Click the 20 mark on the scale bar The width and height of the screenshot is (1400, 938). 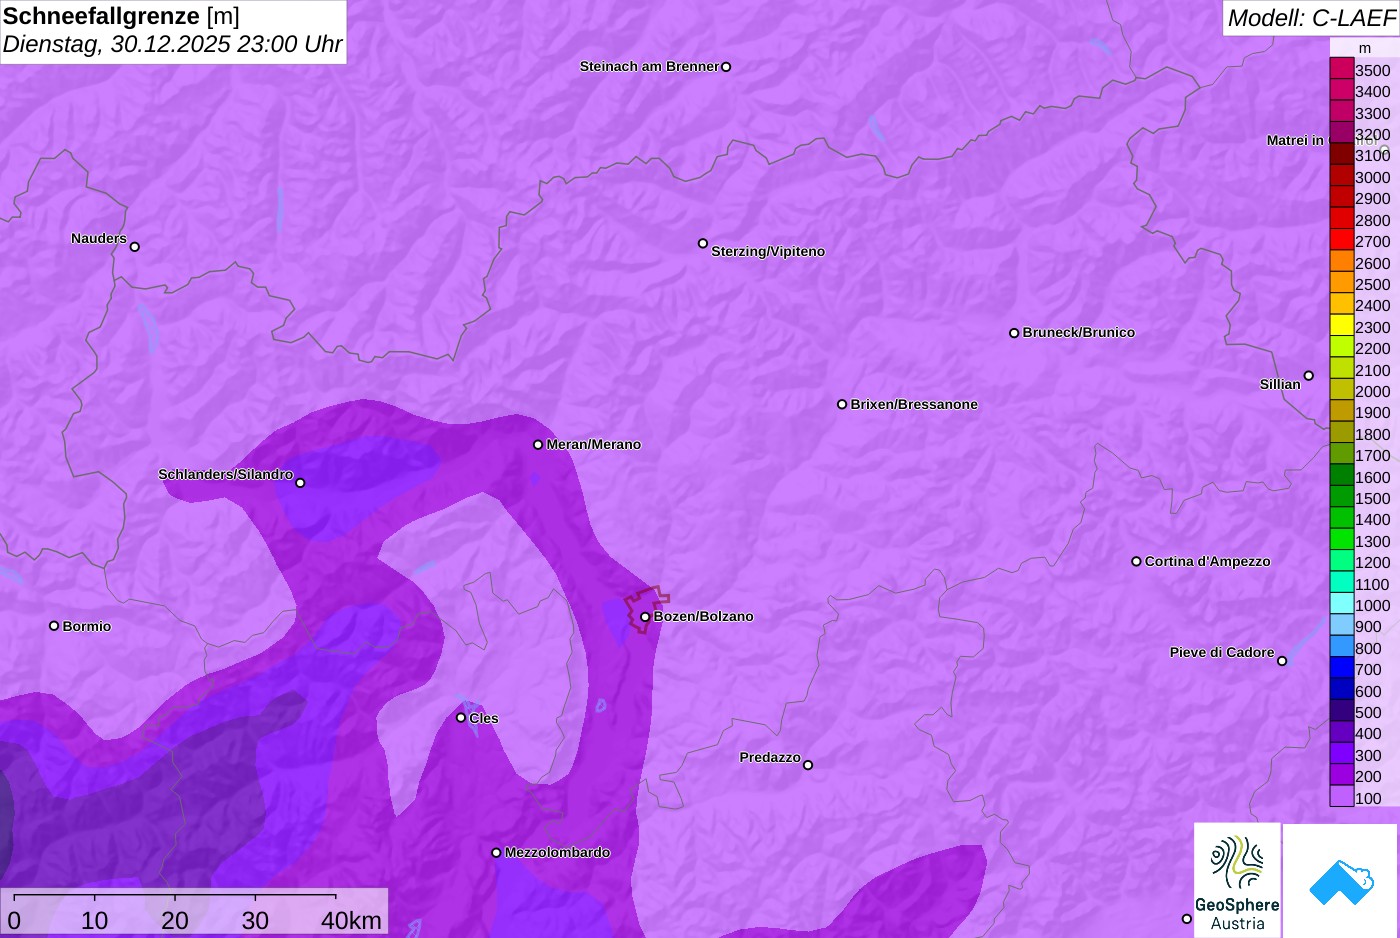(x=175, y=921)
